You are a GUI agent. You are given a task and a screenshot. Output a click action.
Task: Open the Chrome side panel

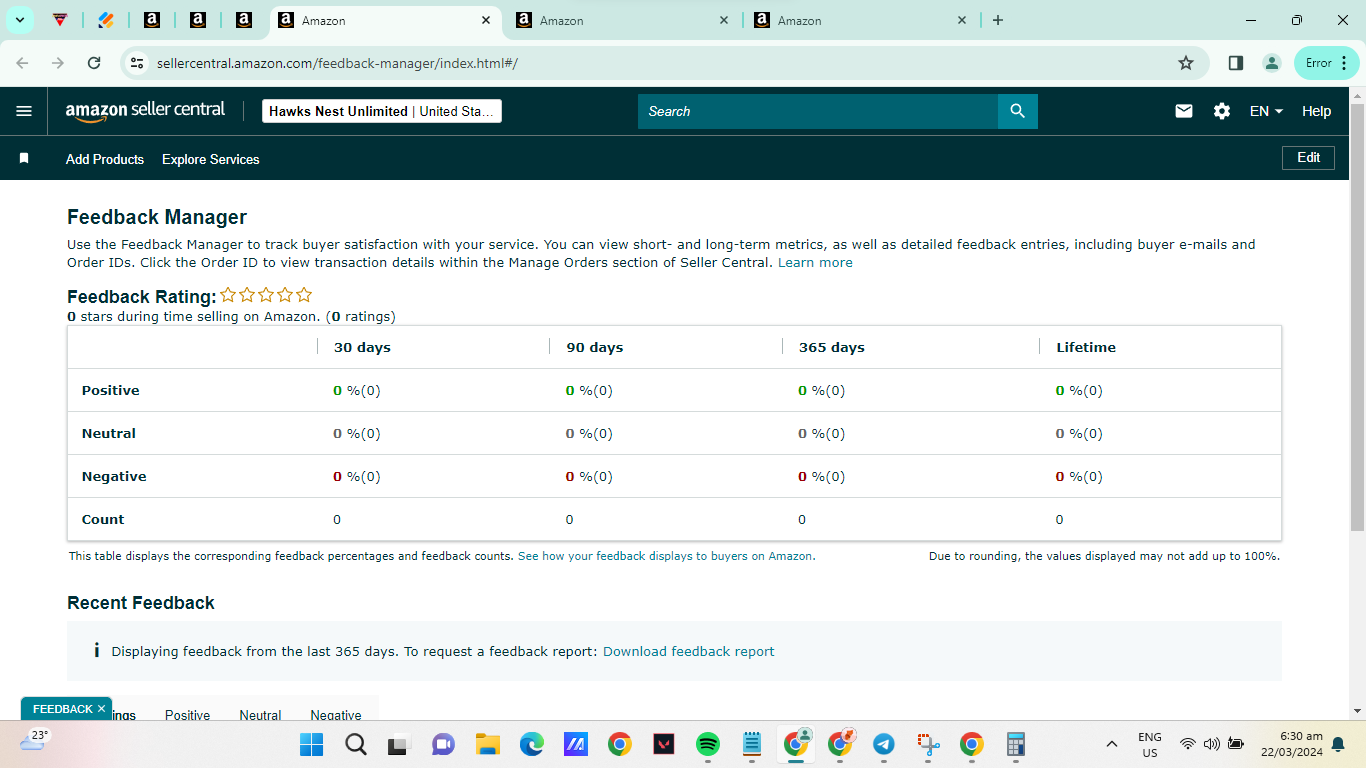coord(1236,63)
